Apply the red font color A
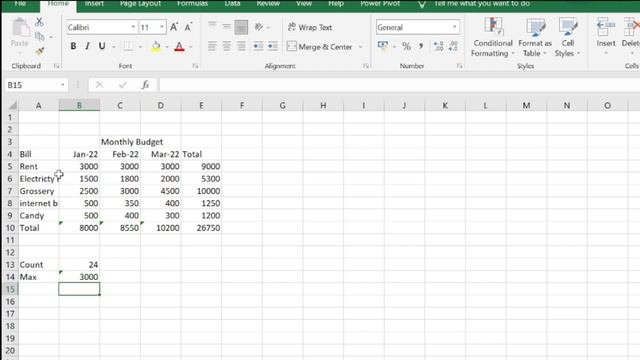Image resolution: width=640 pixels, height=360 pixels. point(179,47)
